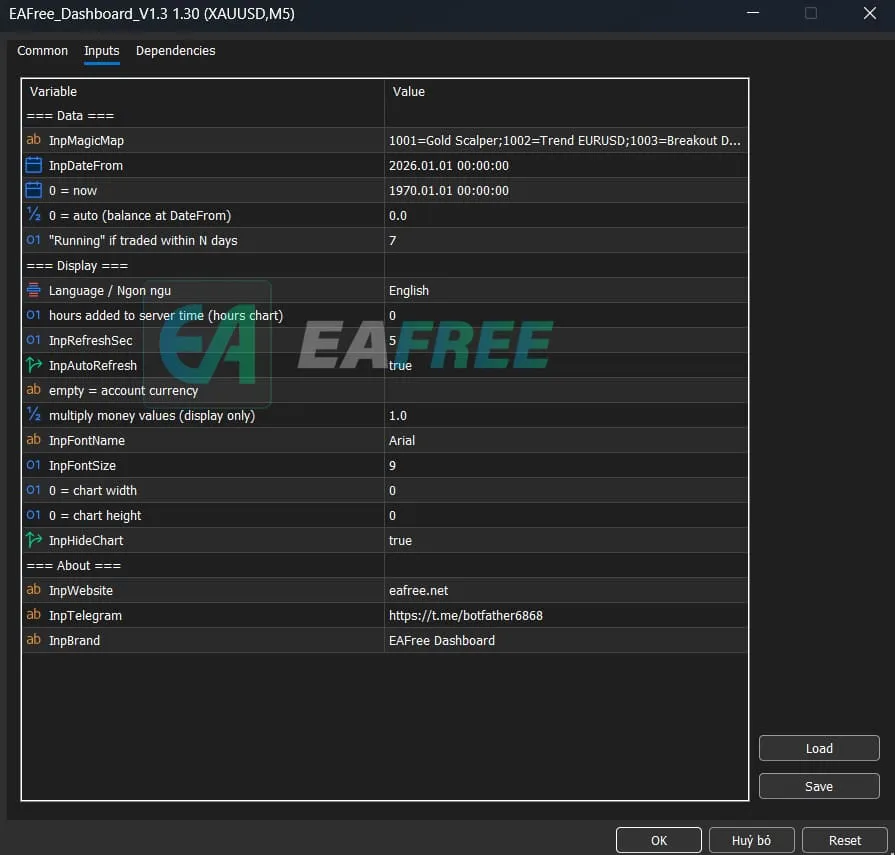
Task: Edit the InpWebsite value eafree.net
Action: (x=566, y=591)
